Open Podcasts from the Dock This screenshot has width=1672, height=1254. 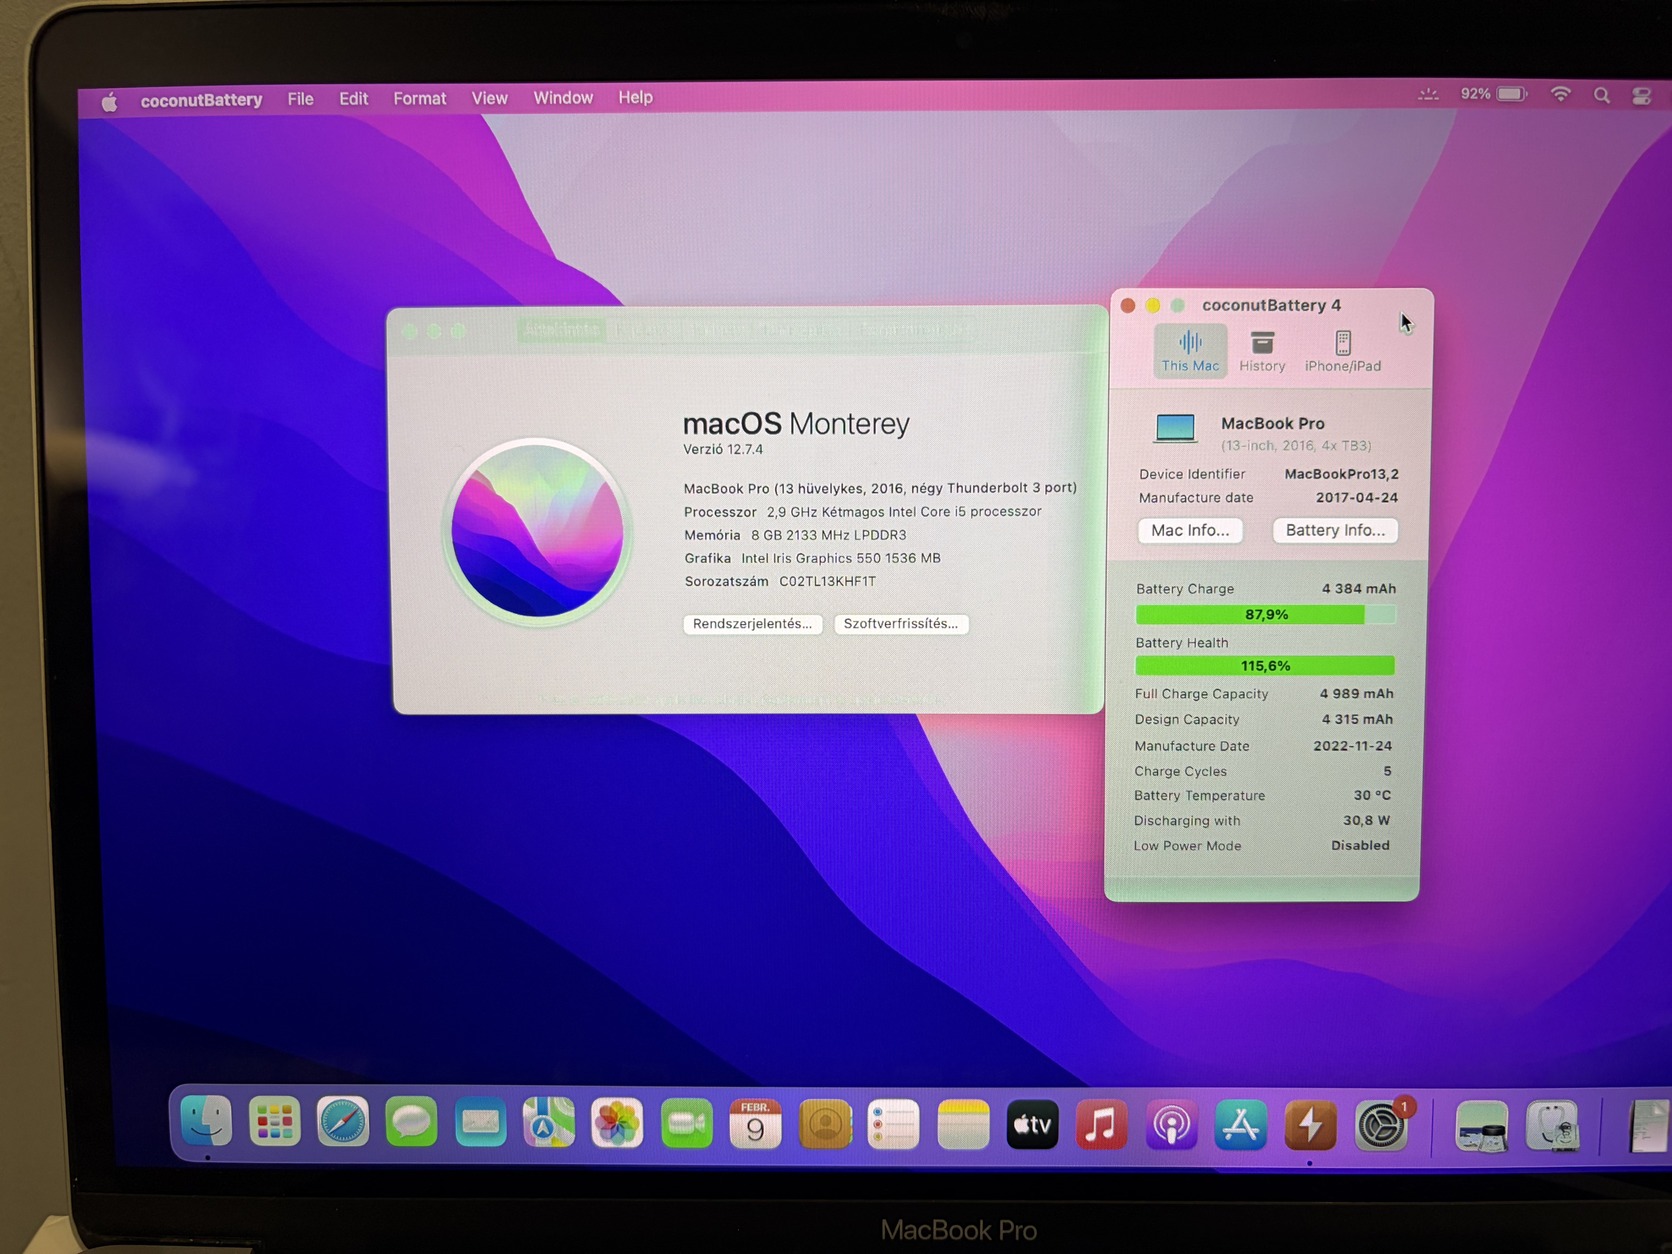click(1171, 1126)
